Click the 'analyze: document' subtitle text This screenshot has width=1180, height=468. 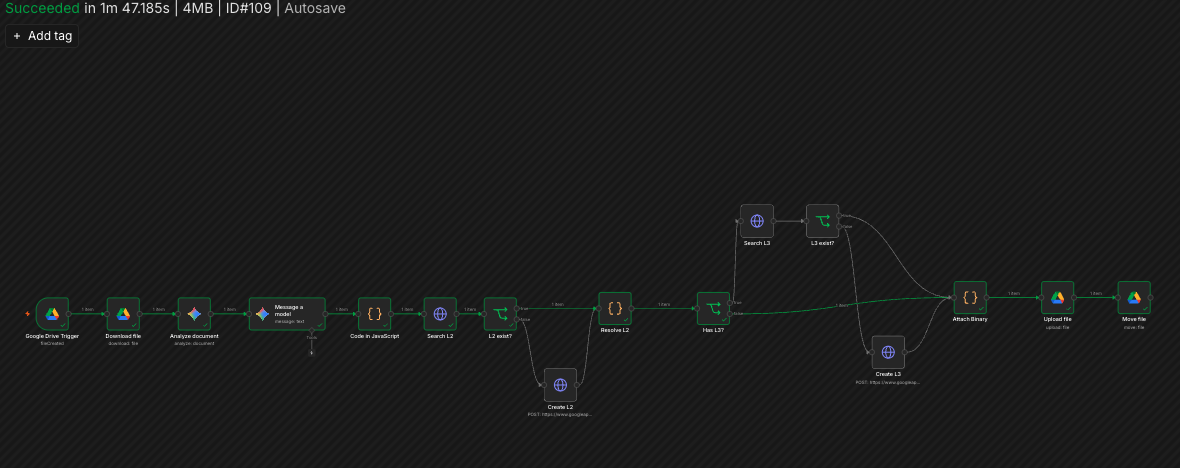pyautogui.click(x=194, y=343)
